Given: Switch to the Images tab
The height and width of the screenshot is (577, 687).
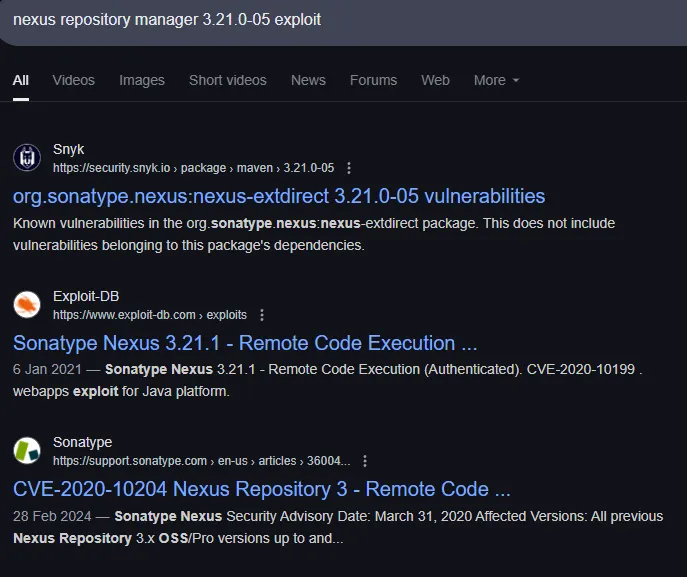Looking at the screenshot, I should coord(141,80).
